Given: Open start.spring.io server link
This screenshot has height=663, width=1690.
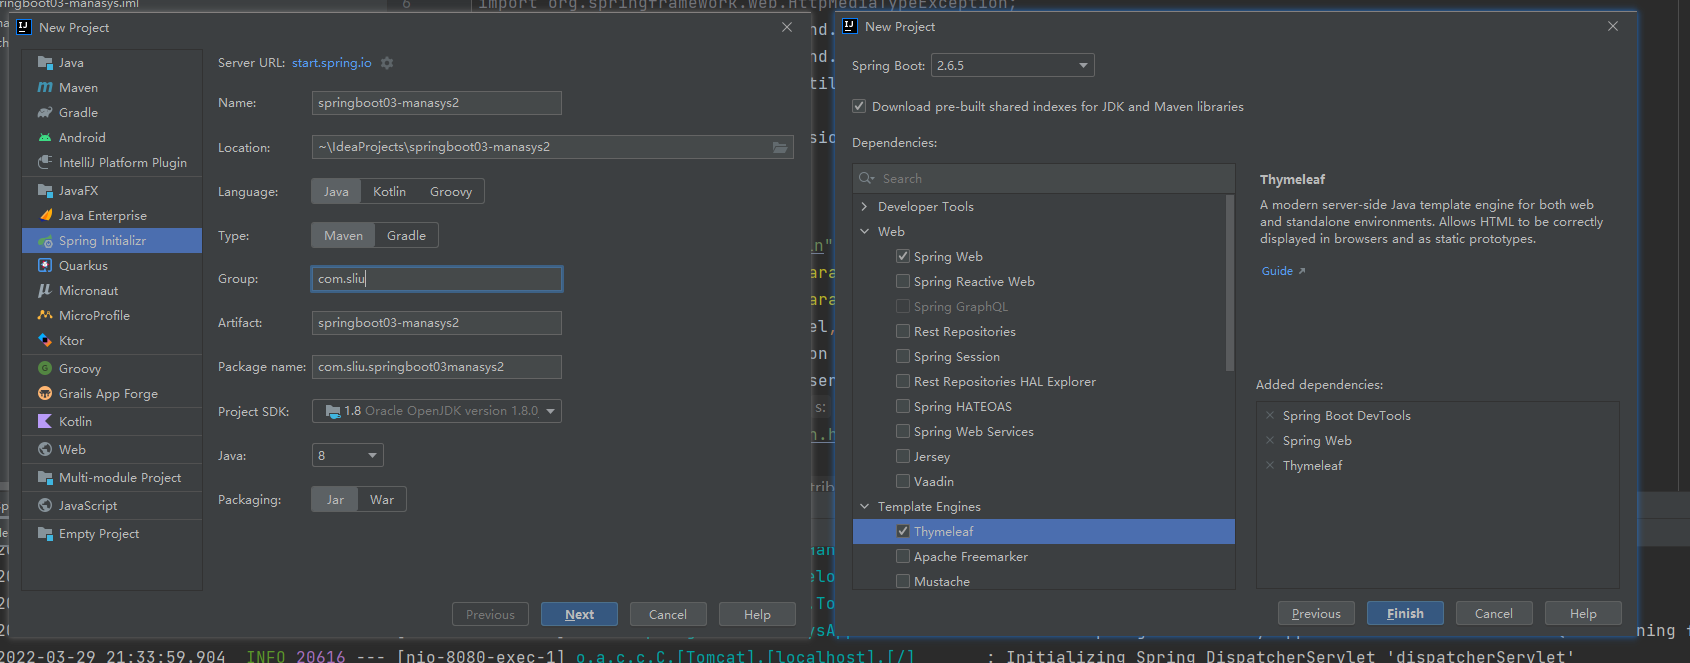Looking at the screenshot, I should [332, 63].
